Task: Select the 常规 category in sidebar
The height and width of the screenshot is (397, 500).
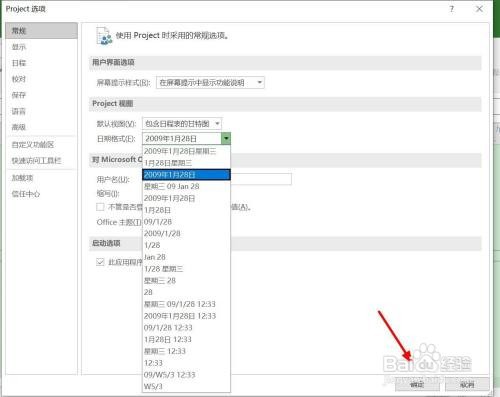Action: [41, 31]
